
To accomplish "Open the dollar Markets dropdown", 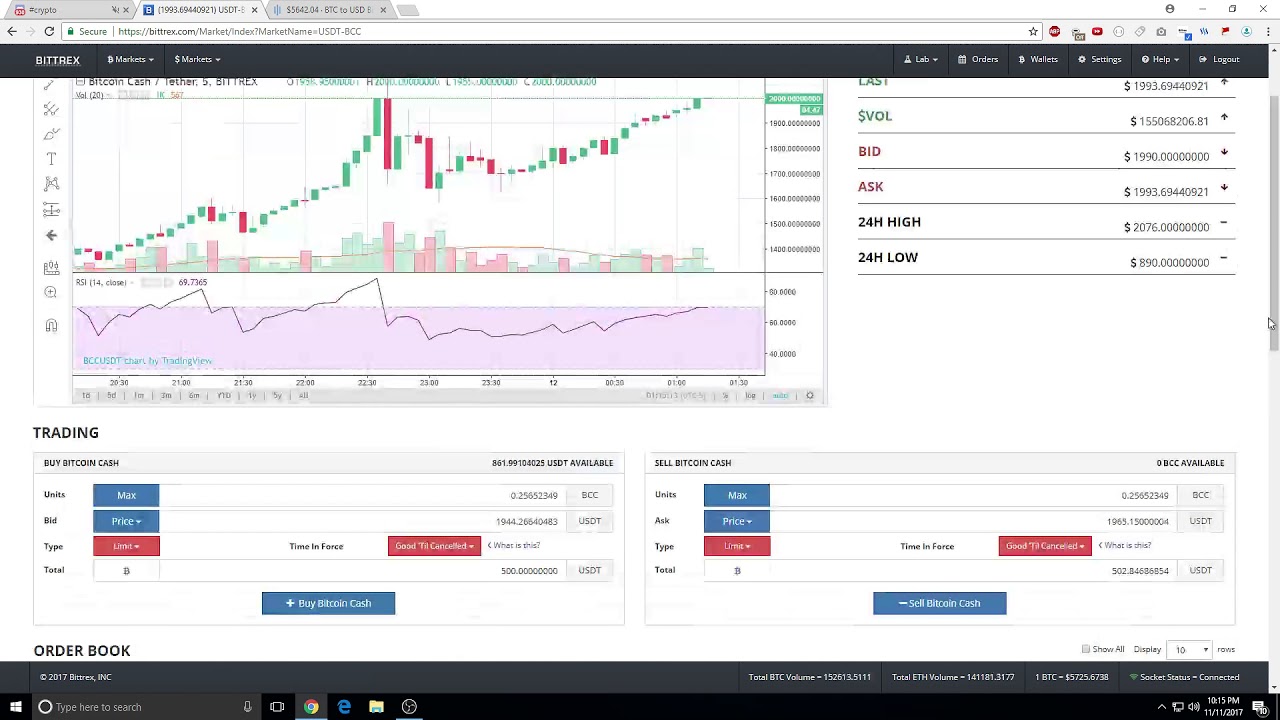I will pos(196,59).
